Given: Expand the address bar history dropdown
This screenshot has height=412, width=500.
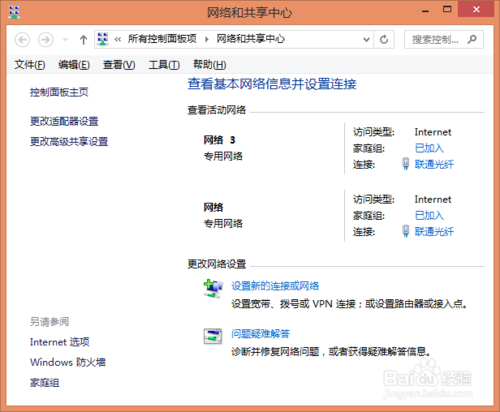Looking at the screenshot, I should [x=366, y=40].
